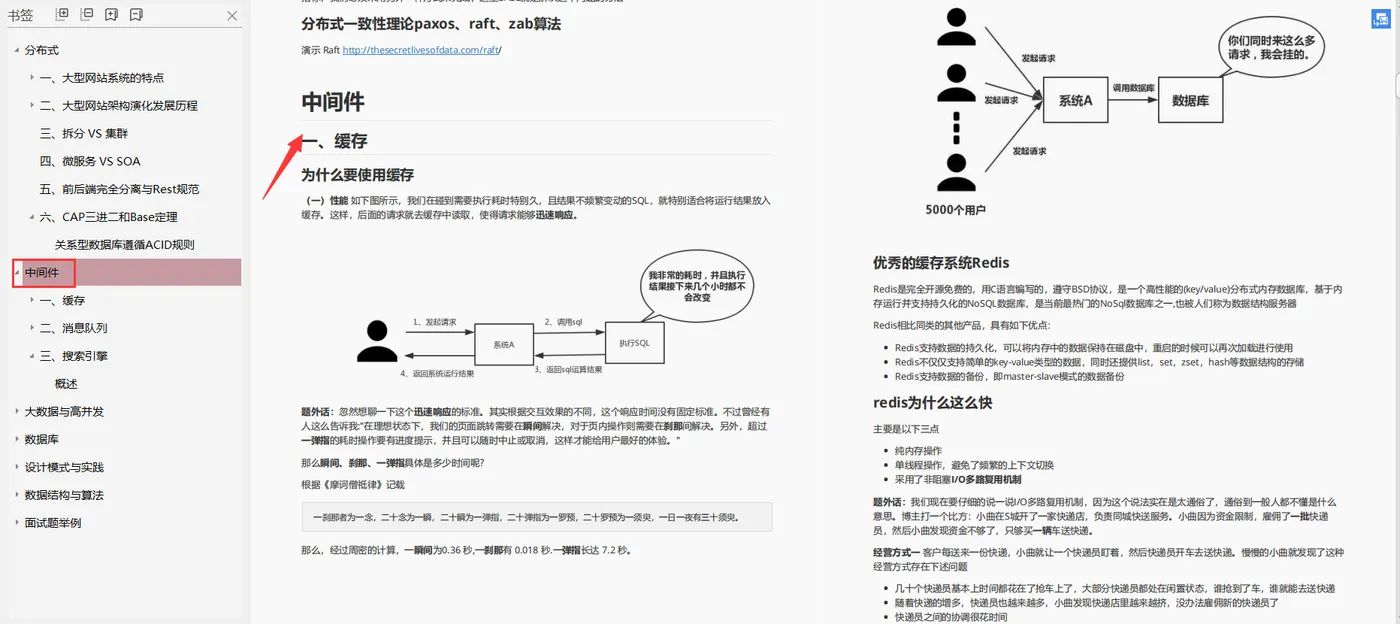1400x624 pixels.
Task: Select the highlighted 中间件 bookmark label
Action: point(42,272)
